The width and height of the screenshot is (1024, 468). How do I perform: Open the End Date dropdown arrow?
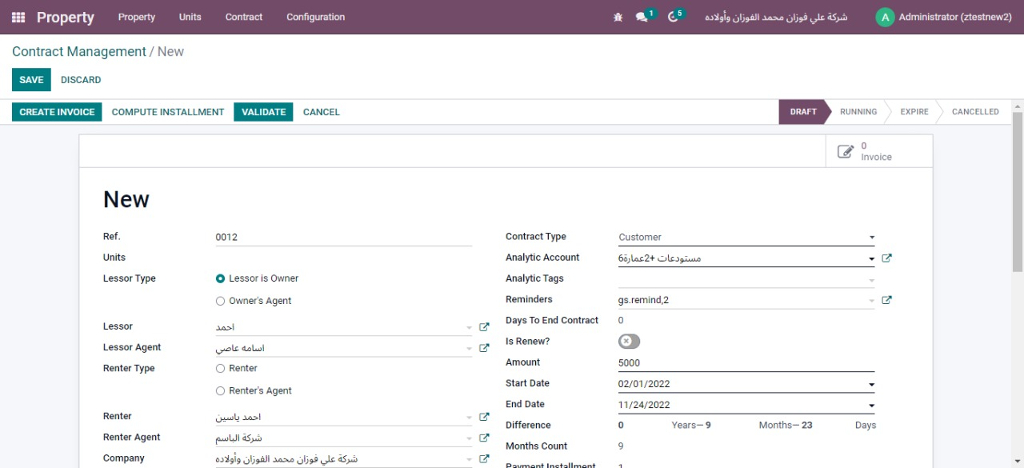coord(871,405)
